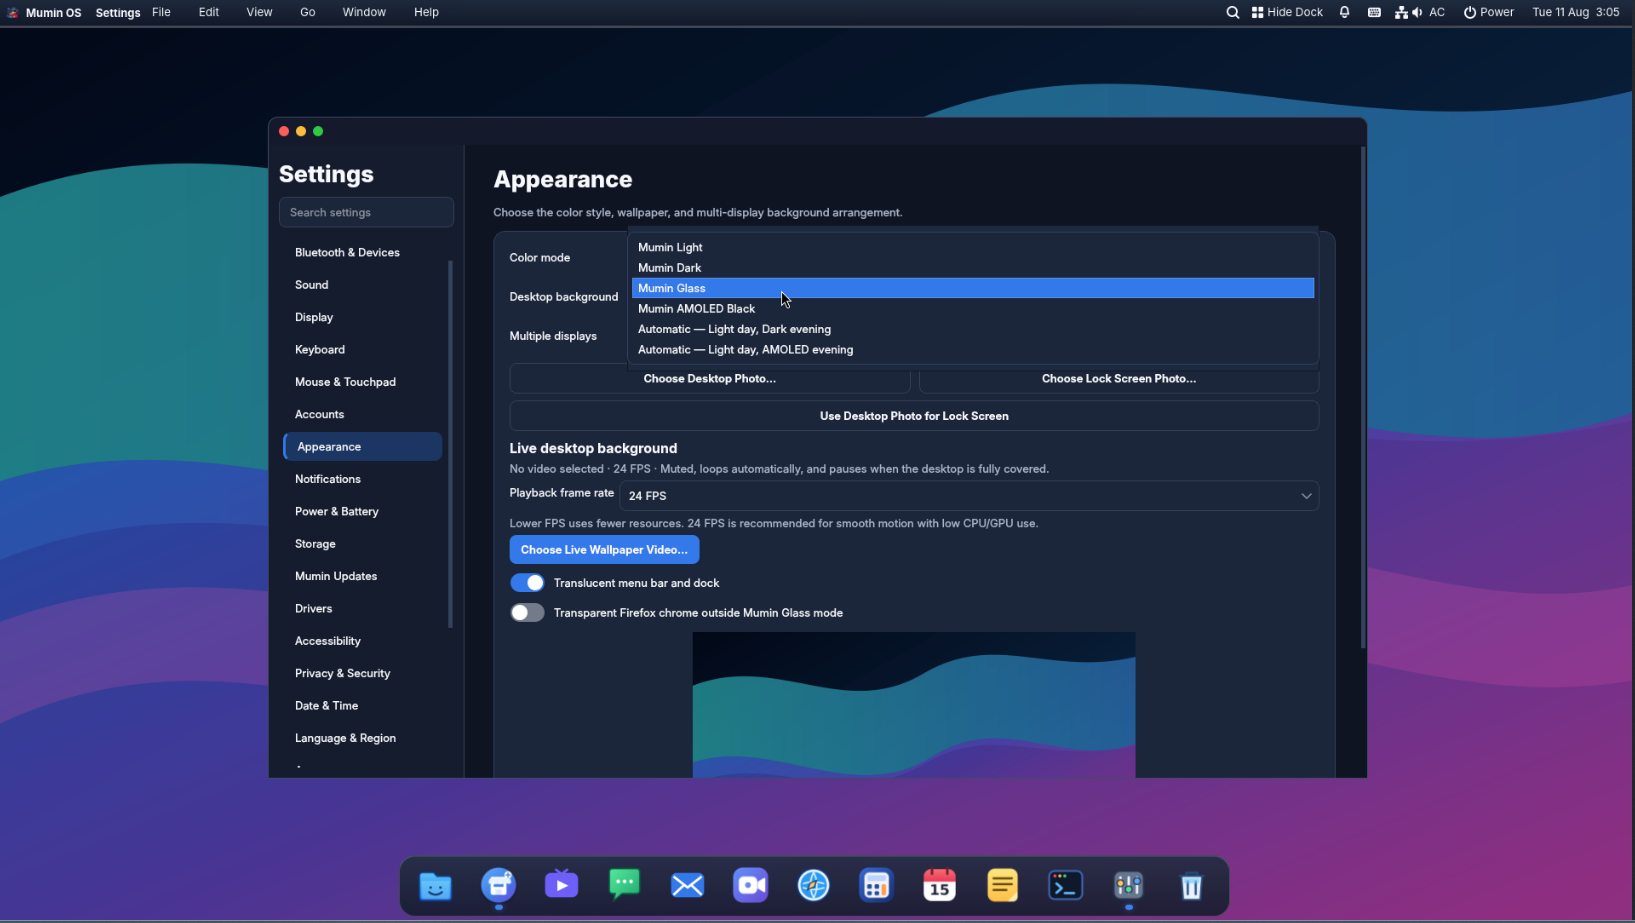Open the Go menu
Viewport: 1635px width, 923px height.
point(308,12)
